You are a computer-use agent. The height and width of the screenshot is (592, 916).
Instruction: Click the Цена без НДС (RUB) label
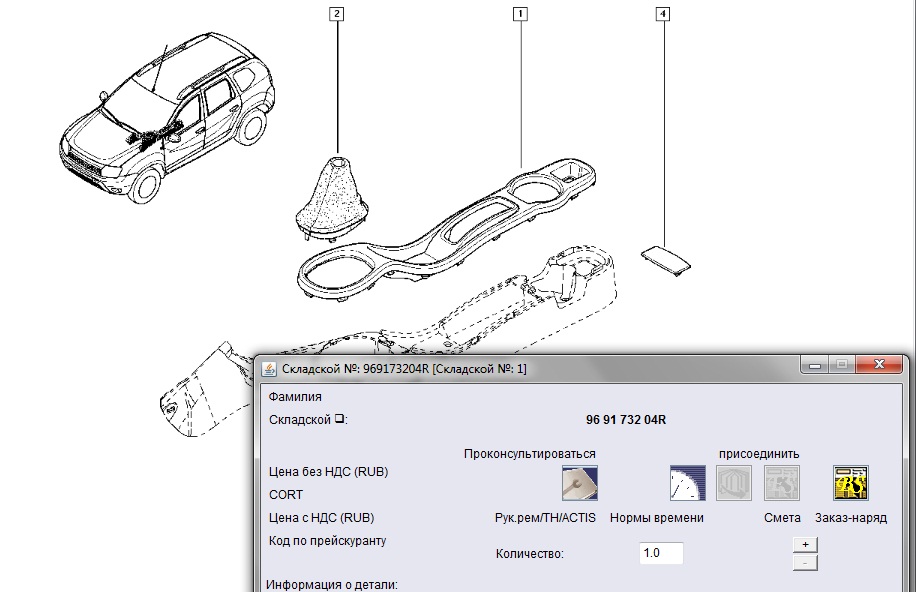(328, 472)
